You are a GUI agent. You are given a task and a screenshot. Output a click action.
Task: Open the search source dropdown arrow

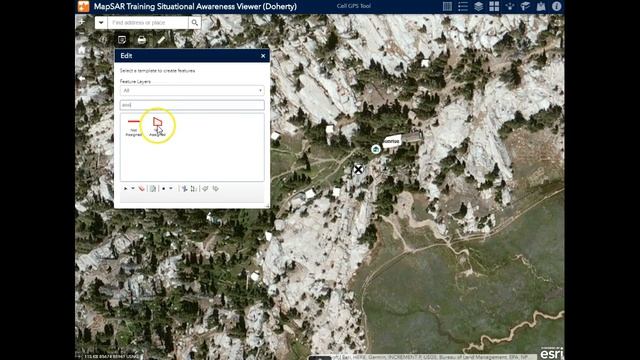point(101,23)
